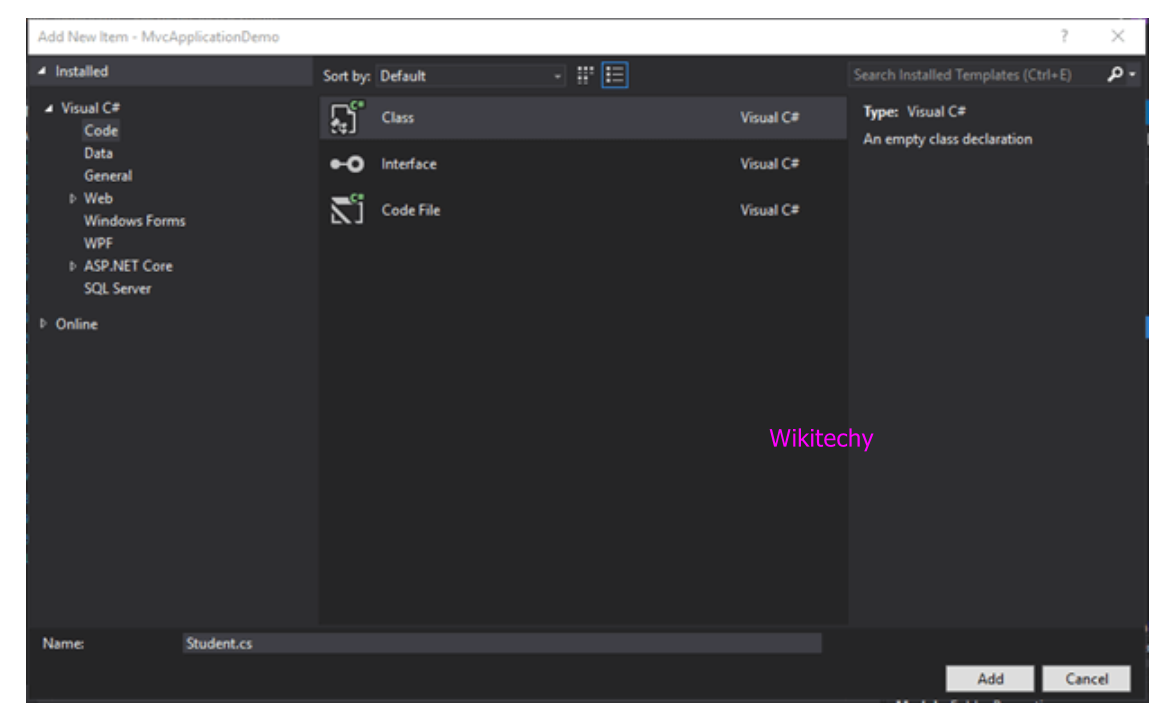
Task: Click the Code File template name text
Action: pos(410,210)
